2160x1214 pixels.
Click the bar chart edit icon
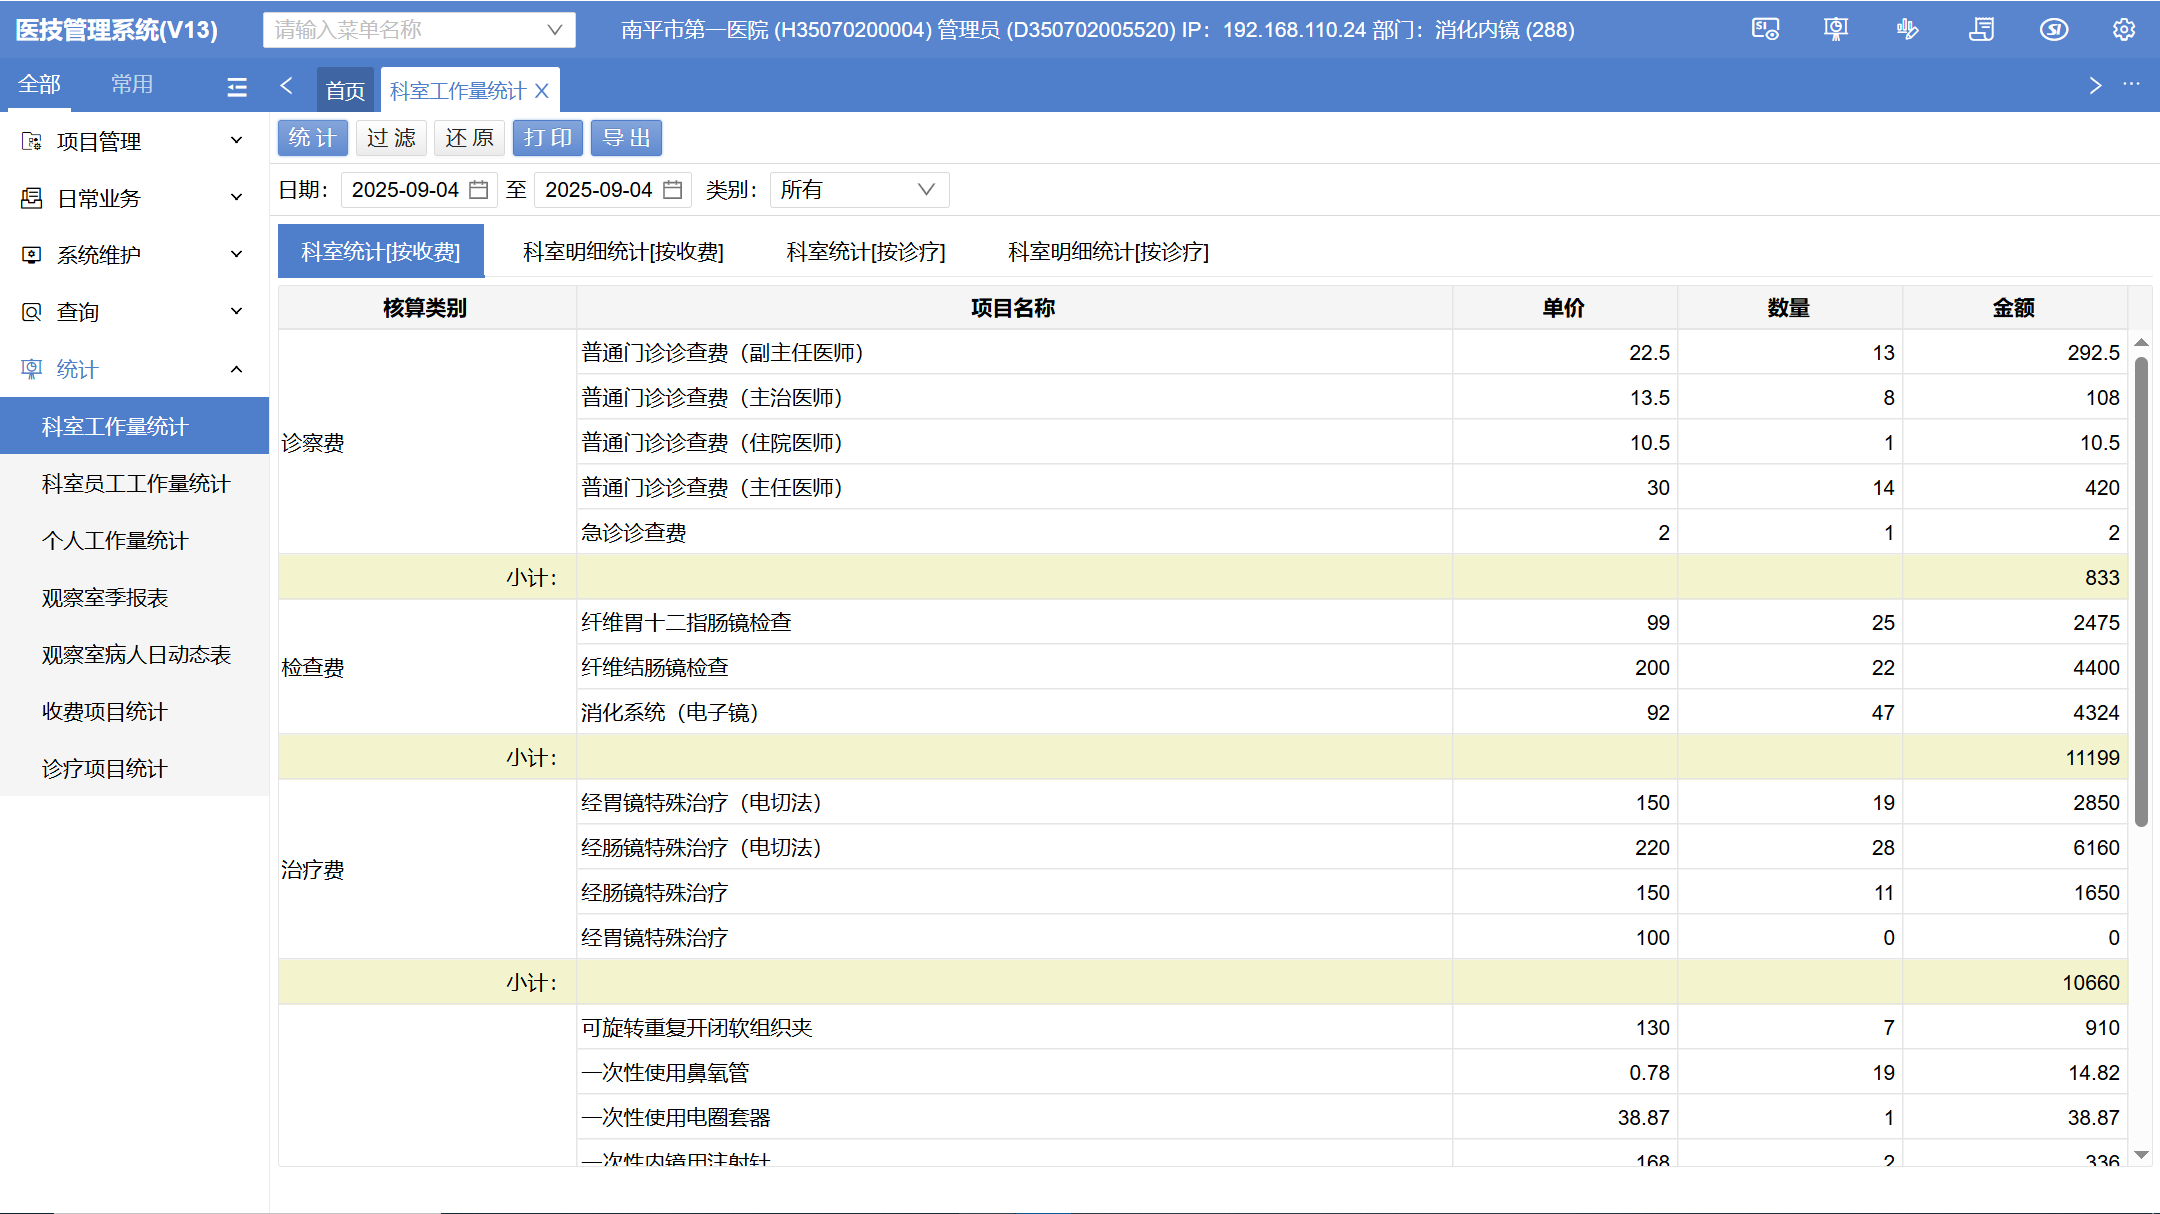click(1907, 30)
